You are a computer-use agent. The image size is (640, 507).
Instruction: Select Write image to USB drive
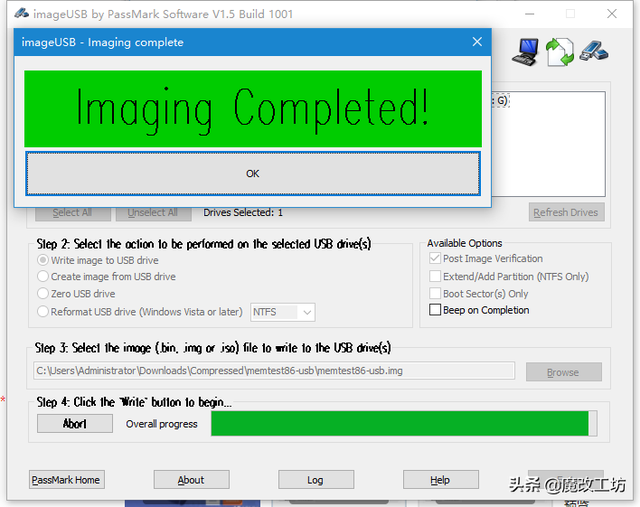tap(42, 260)
